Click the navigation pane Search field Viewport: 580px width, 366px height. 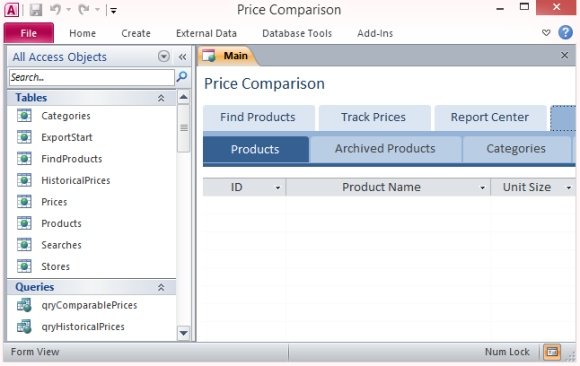click(91, 77)
